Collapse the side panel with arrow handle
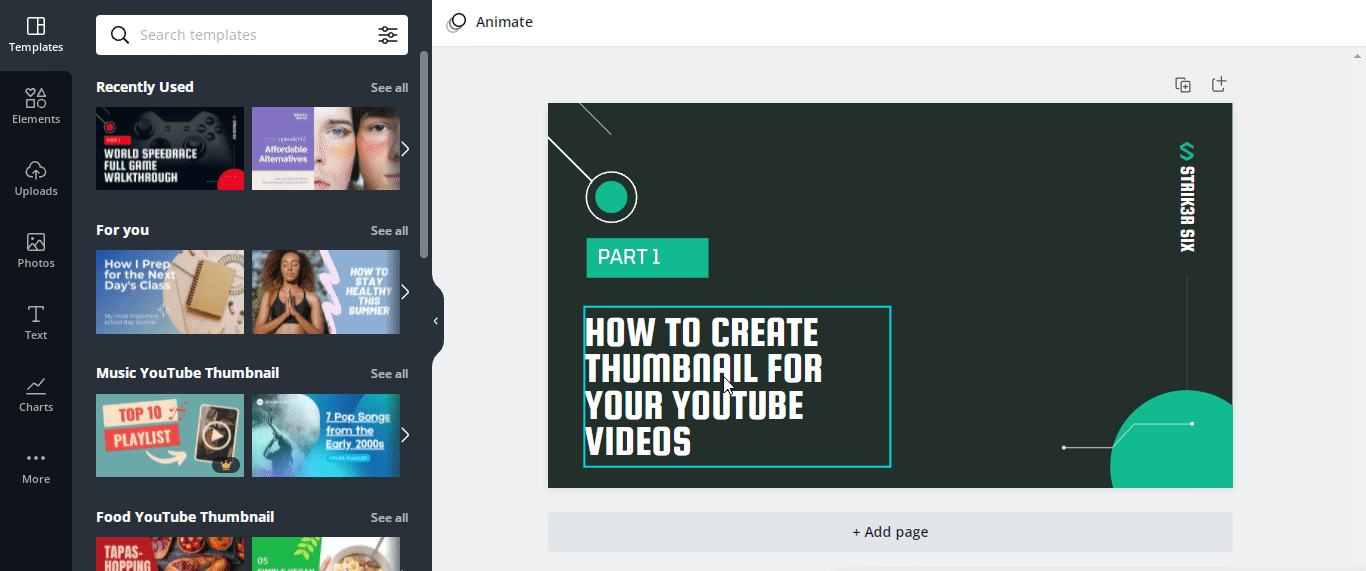 [436, 321]
